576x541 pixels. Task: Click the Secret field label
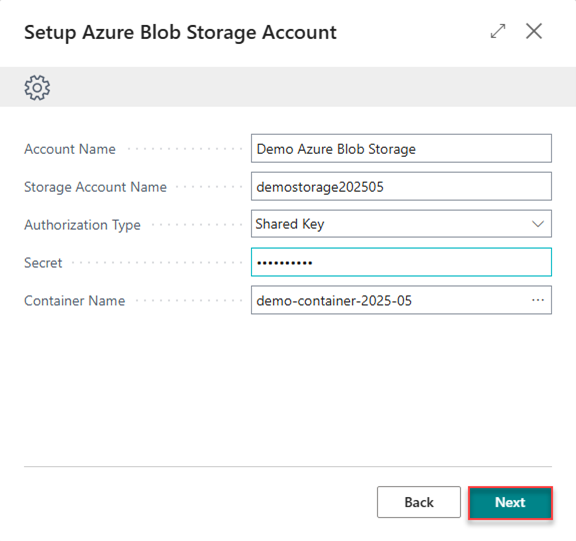[43, 263]
